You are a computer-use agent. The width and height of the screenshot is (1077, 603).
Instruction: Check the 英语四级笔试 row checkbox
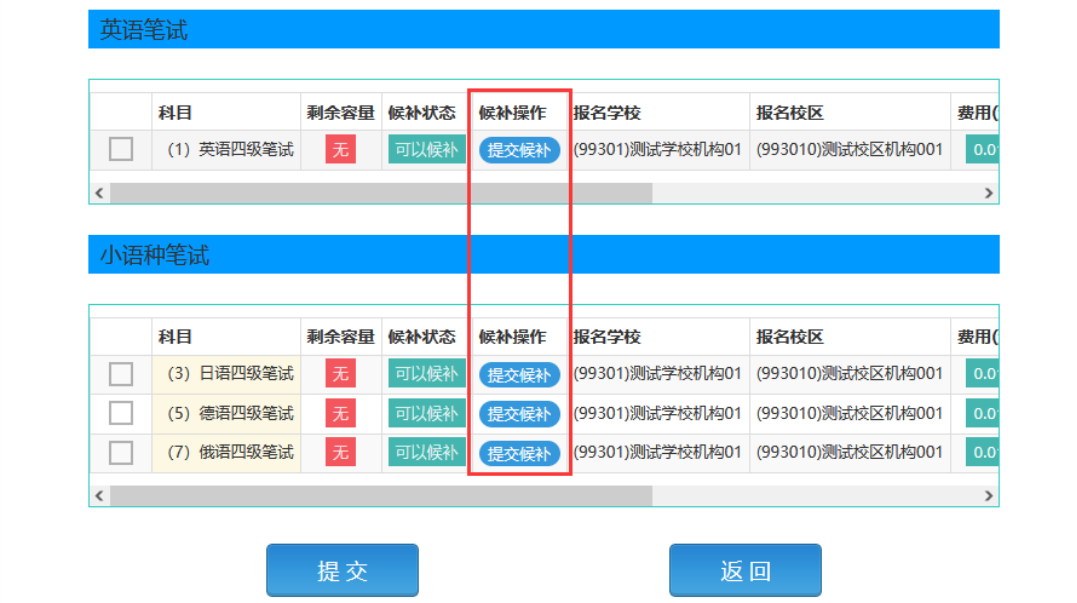click(121, 150)
